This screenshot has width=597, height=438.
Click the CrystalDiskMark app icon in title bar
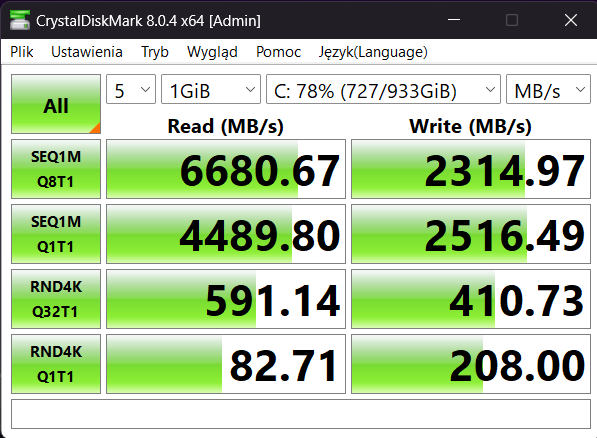click(x=20, y=20)
